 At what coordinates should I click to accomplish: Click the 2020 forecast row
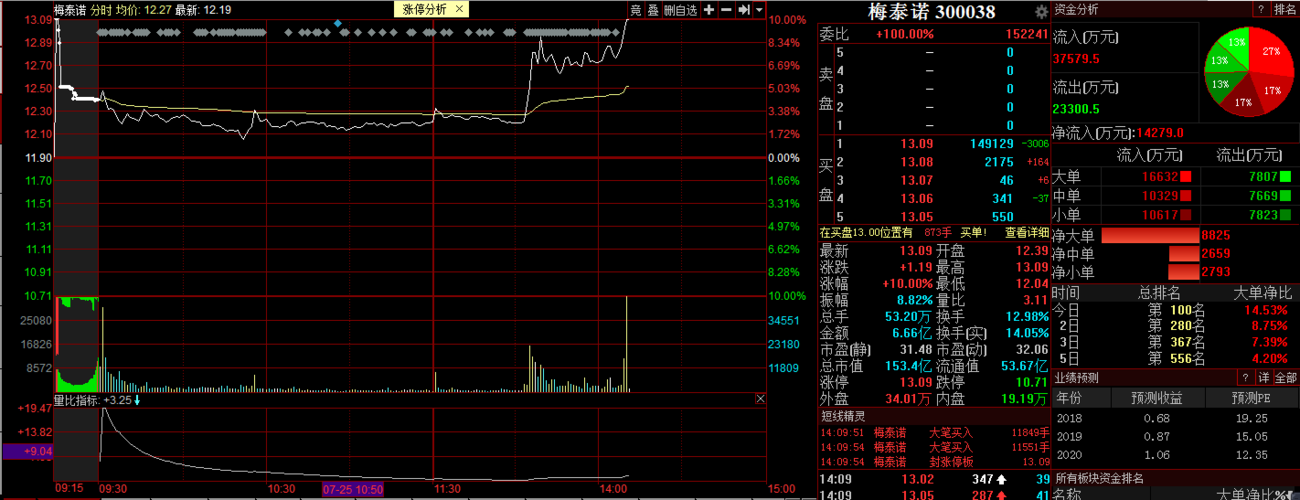1175,455
